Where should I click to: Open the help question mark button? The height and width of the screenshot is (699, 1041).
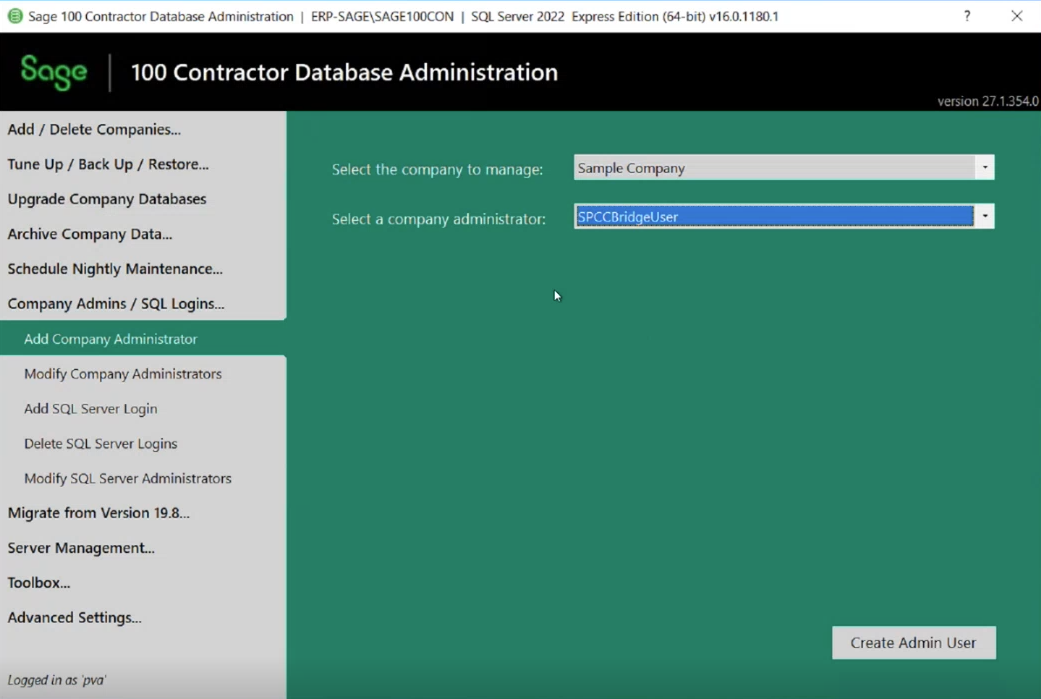point(967,16)
